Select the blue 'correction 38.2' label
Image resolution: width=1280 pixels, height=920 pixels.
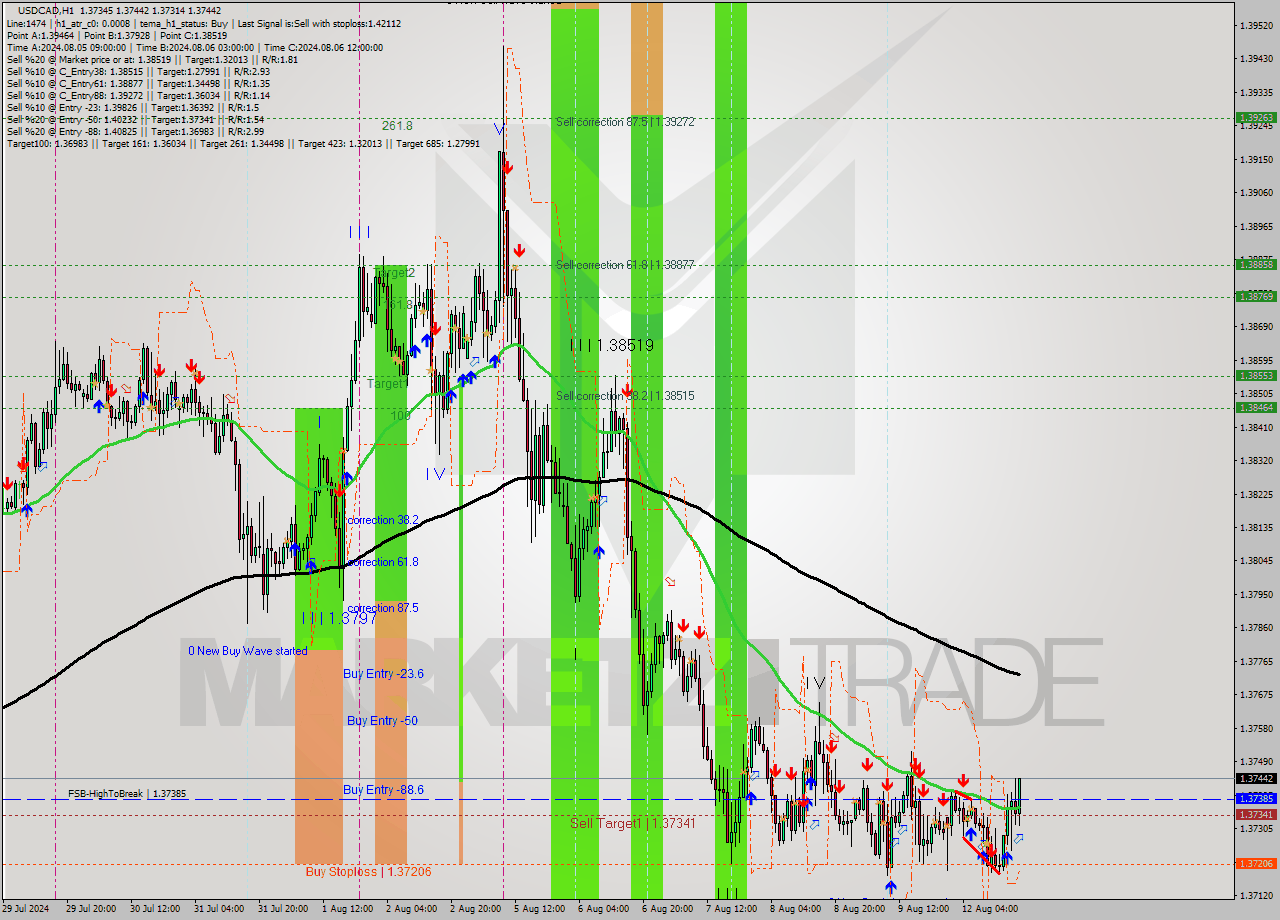point(383,520)
